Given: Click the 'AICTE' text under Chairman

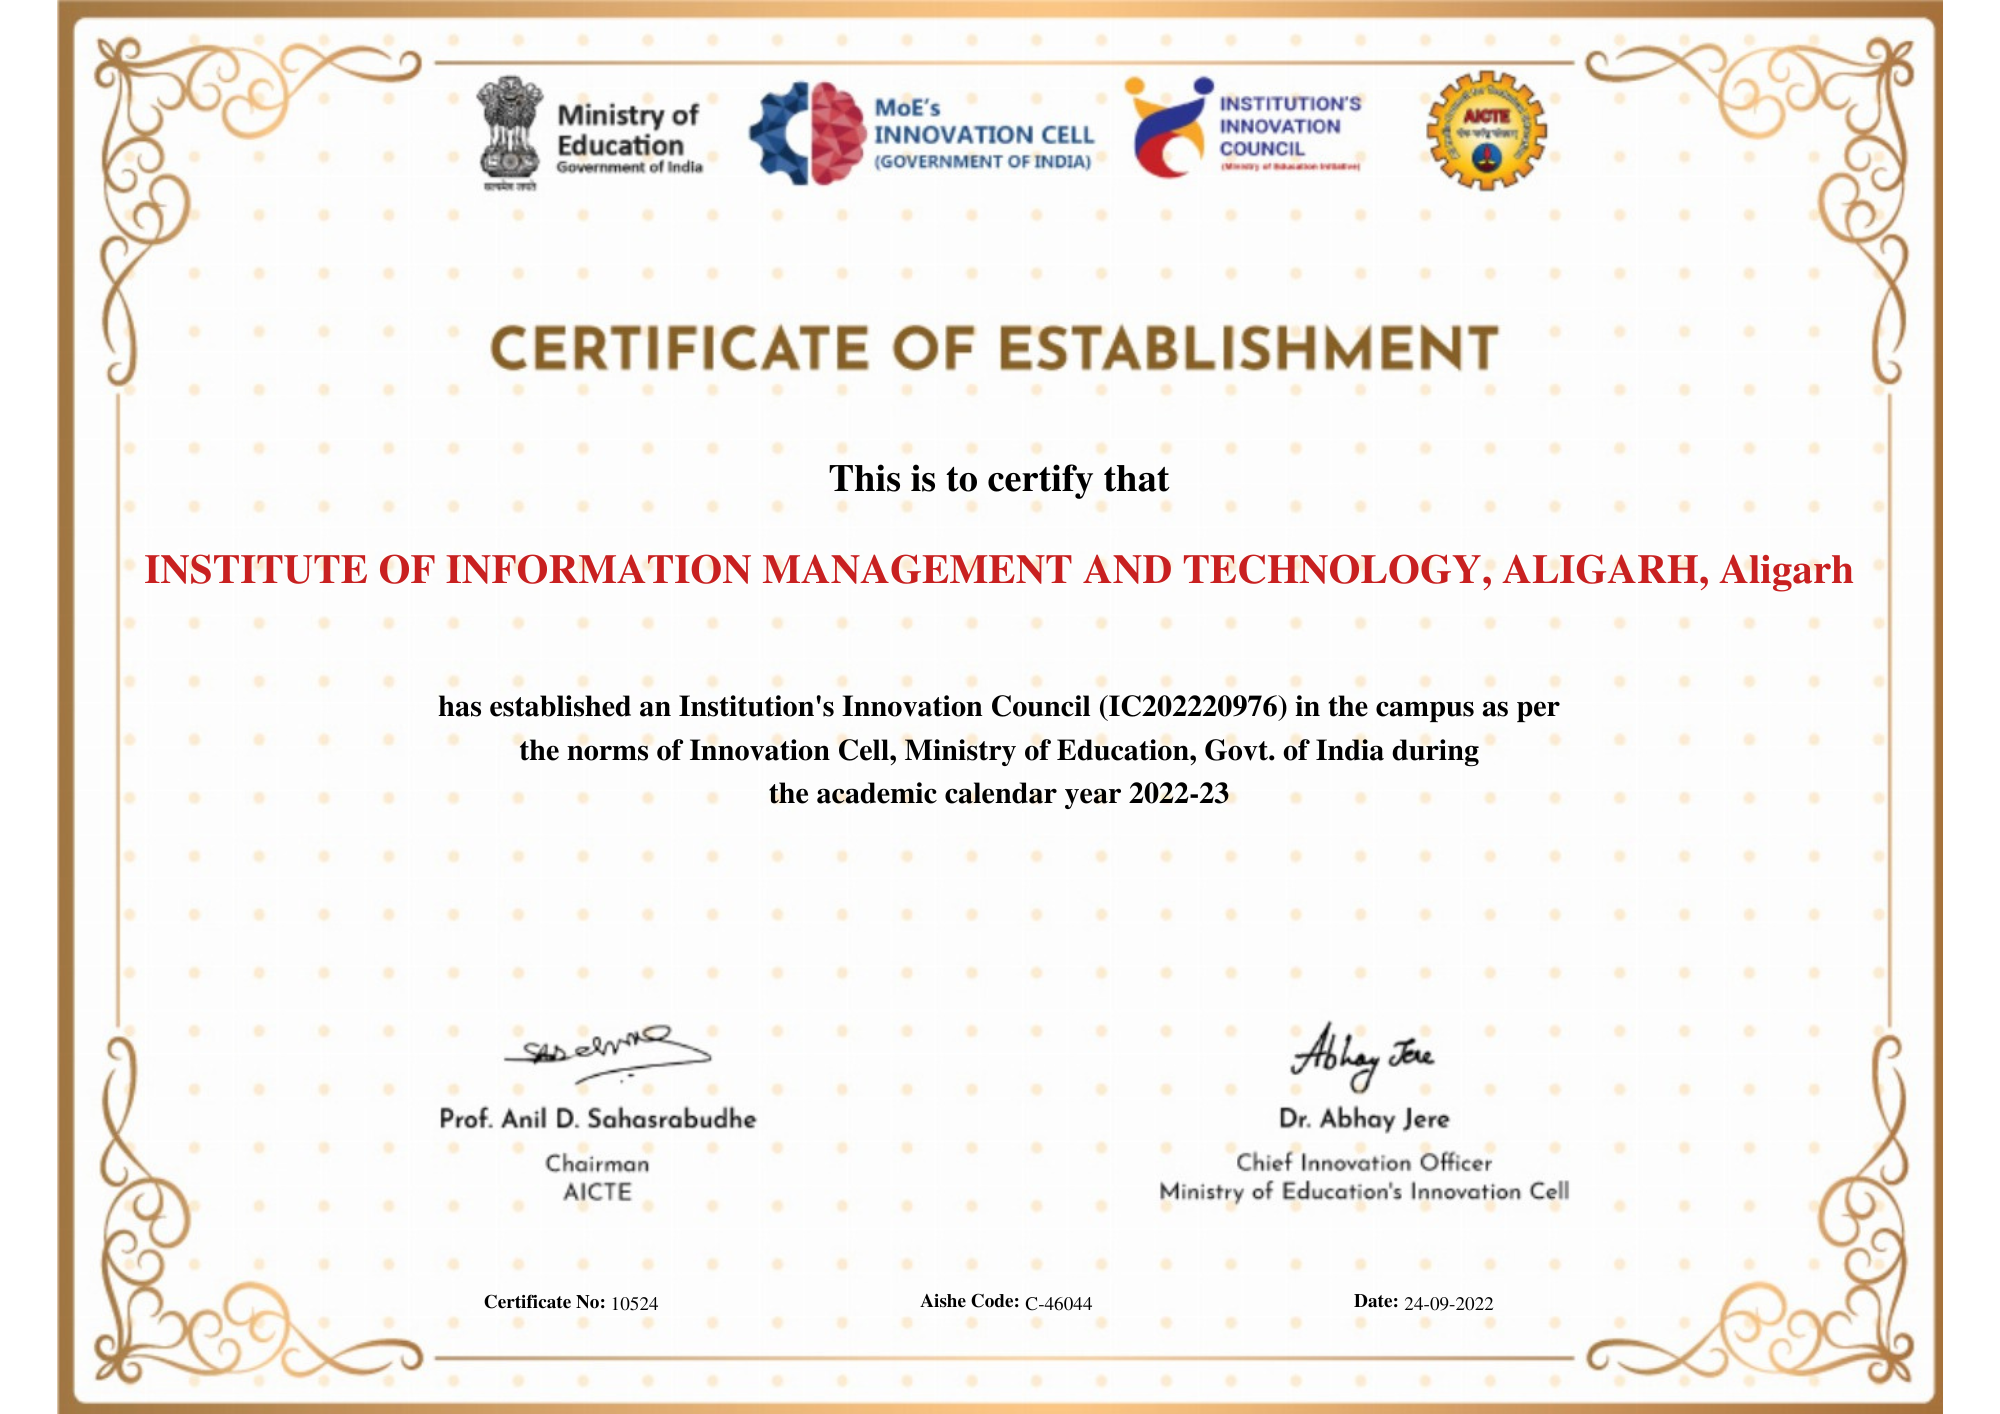Looking at the screenshot, I should [598, 1192].
